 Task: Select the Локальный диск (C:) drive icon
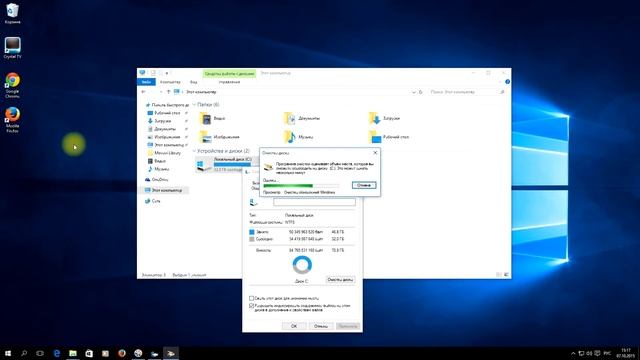tap(203, 164)
